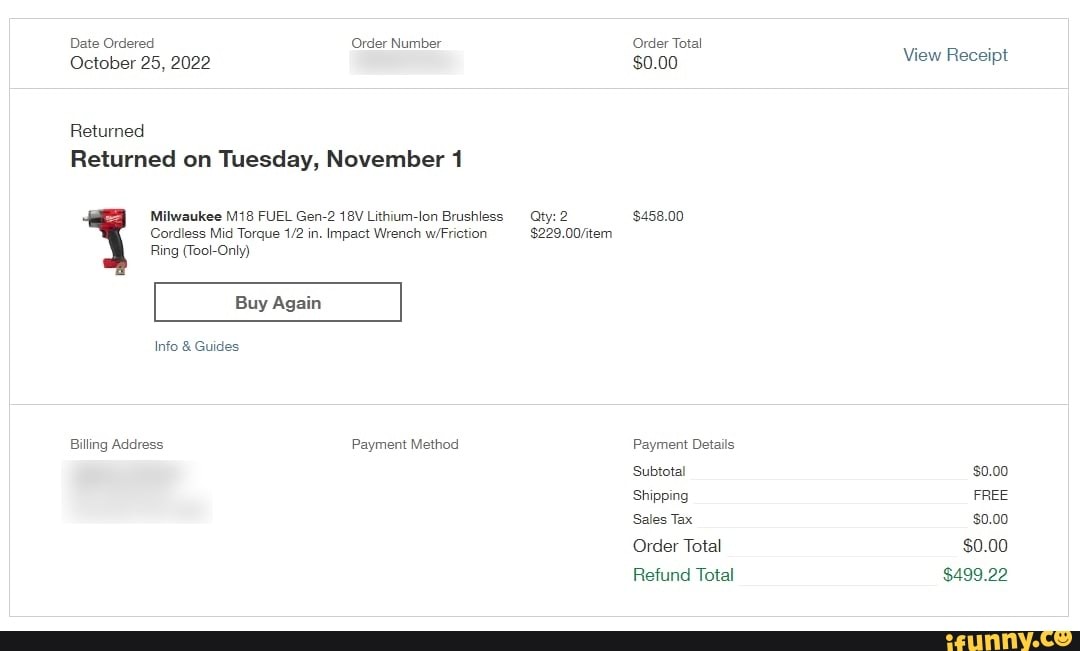Click the $229.00/item unit price
1080x651 pixels.
(571, 233)
